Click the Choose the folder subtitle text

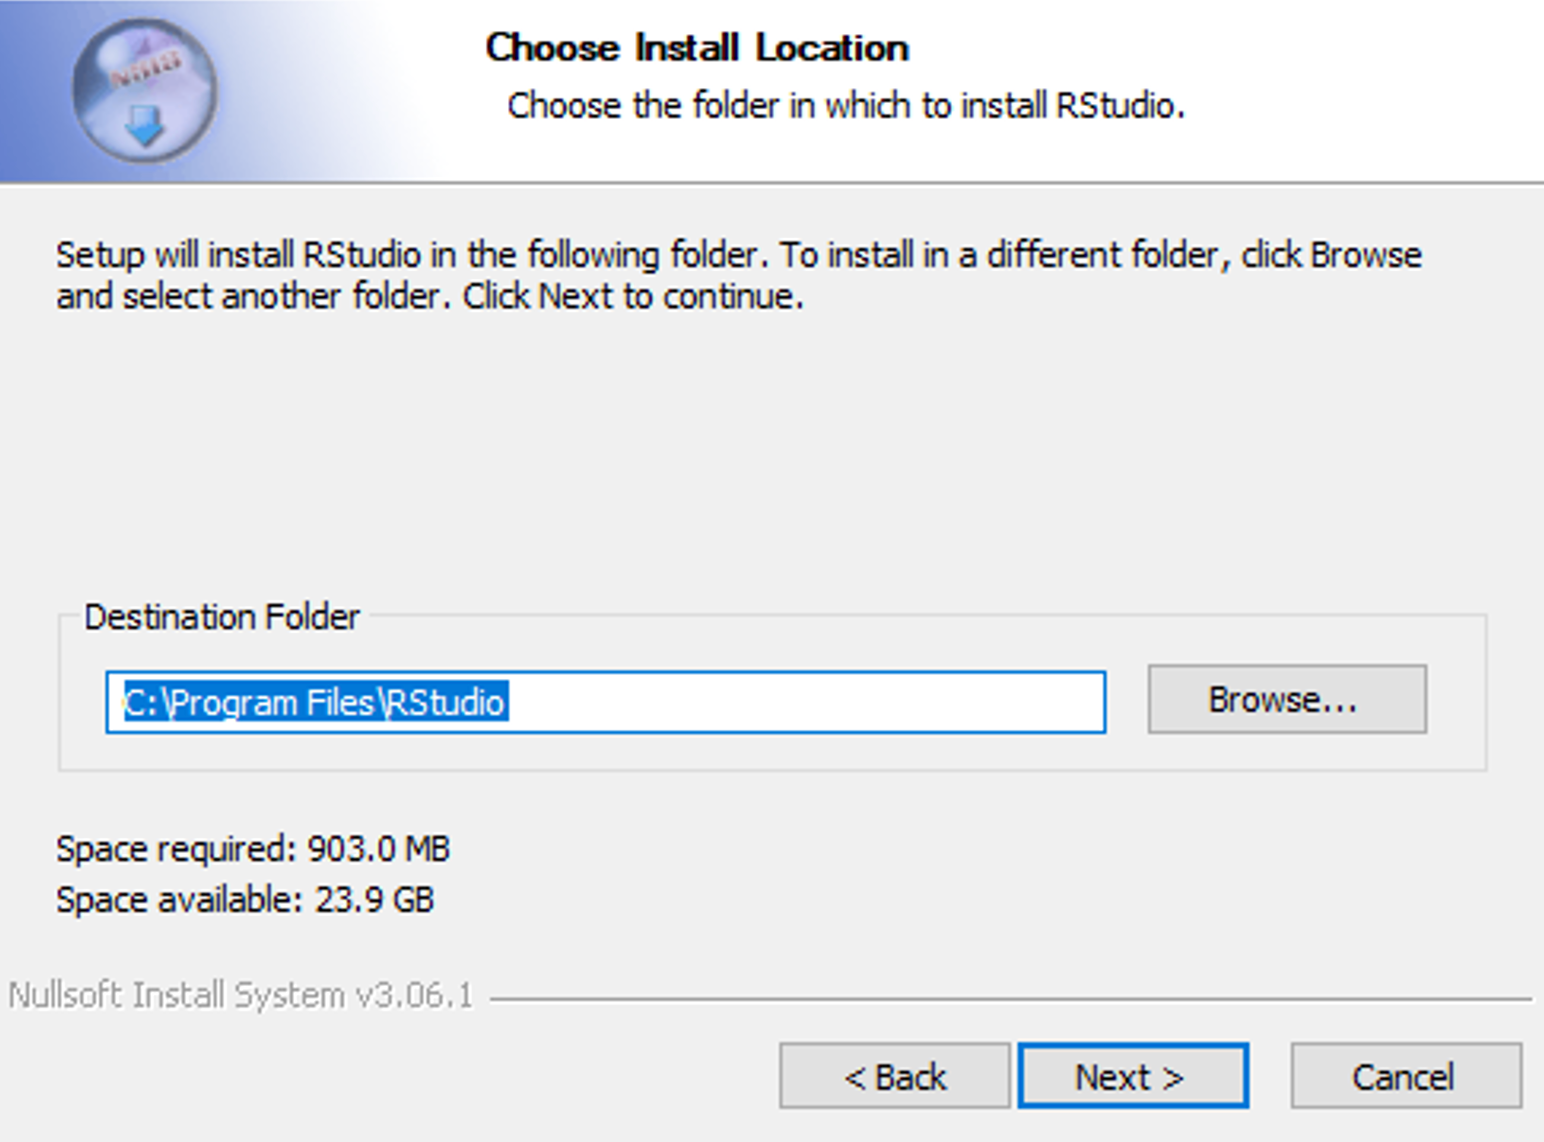coord(845,105)
